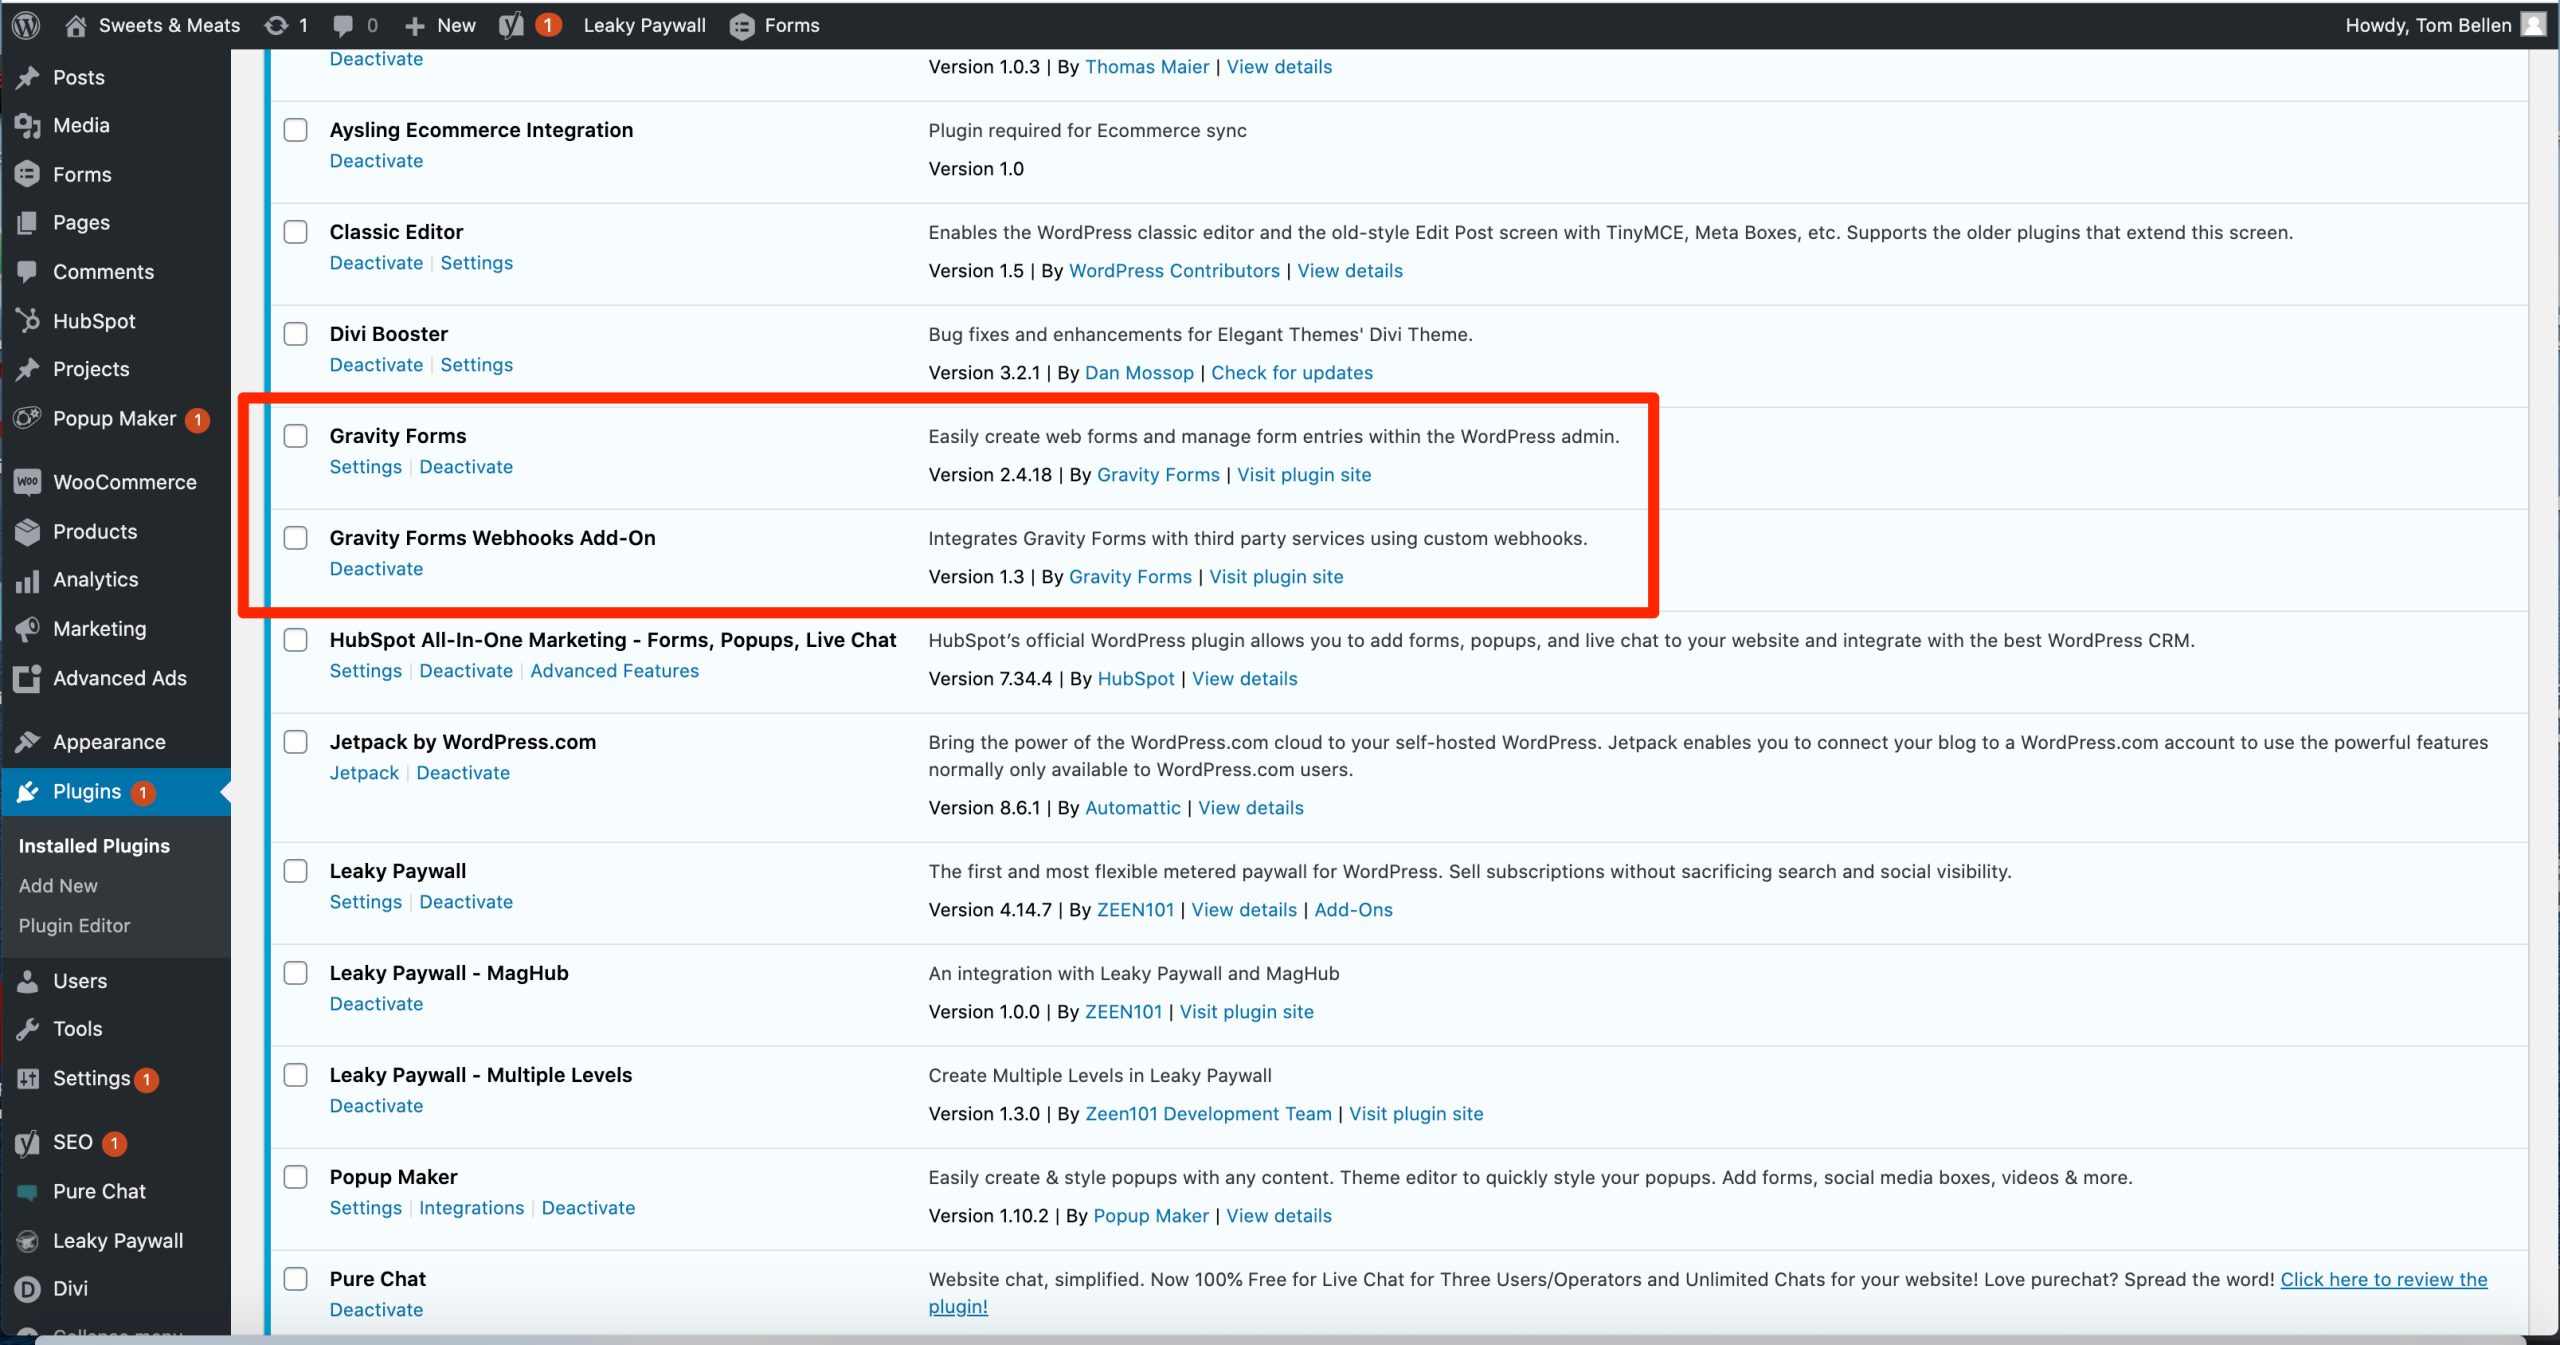This screenshot has width=2560, height=1345.
Task: Open the user avatar next to Tom Bellen
Action: coord(2534,25)
